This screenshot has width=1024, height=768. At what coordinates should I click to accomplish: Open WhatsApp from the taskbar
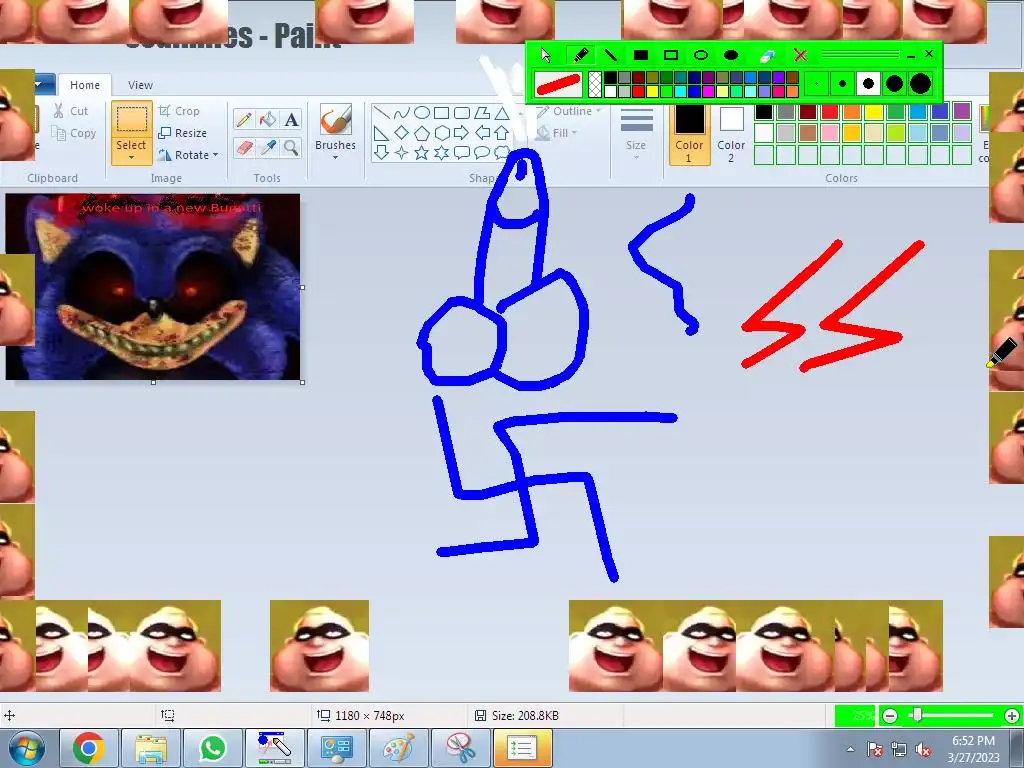pyautogui.click(x=213, y=748)
